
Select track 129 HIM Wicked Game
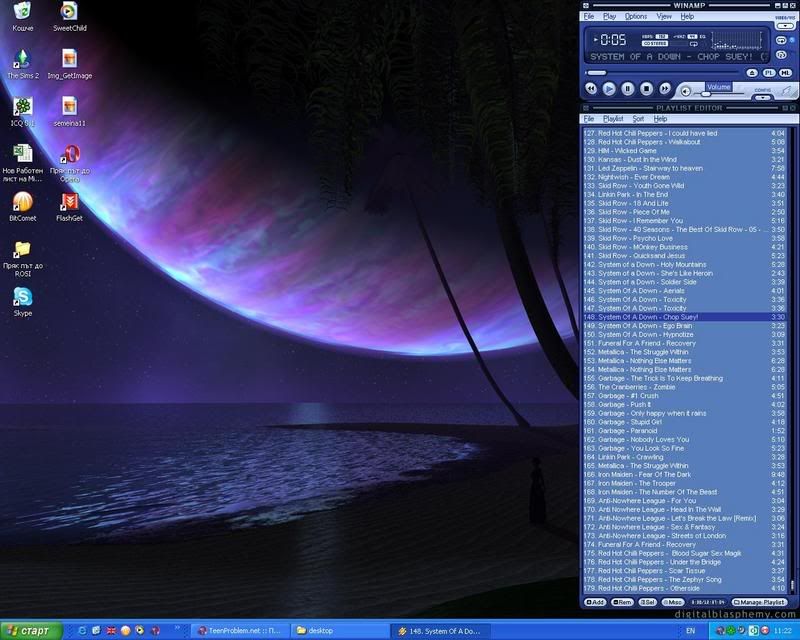pos(684,151)
